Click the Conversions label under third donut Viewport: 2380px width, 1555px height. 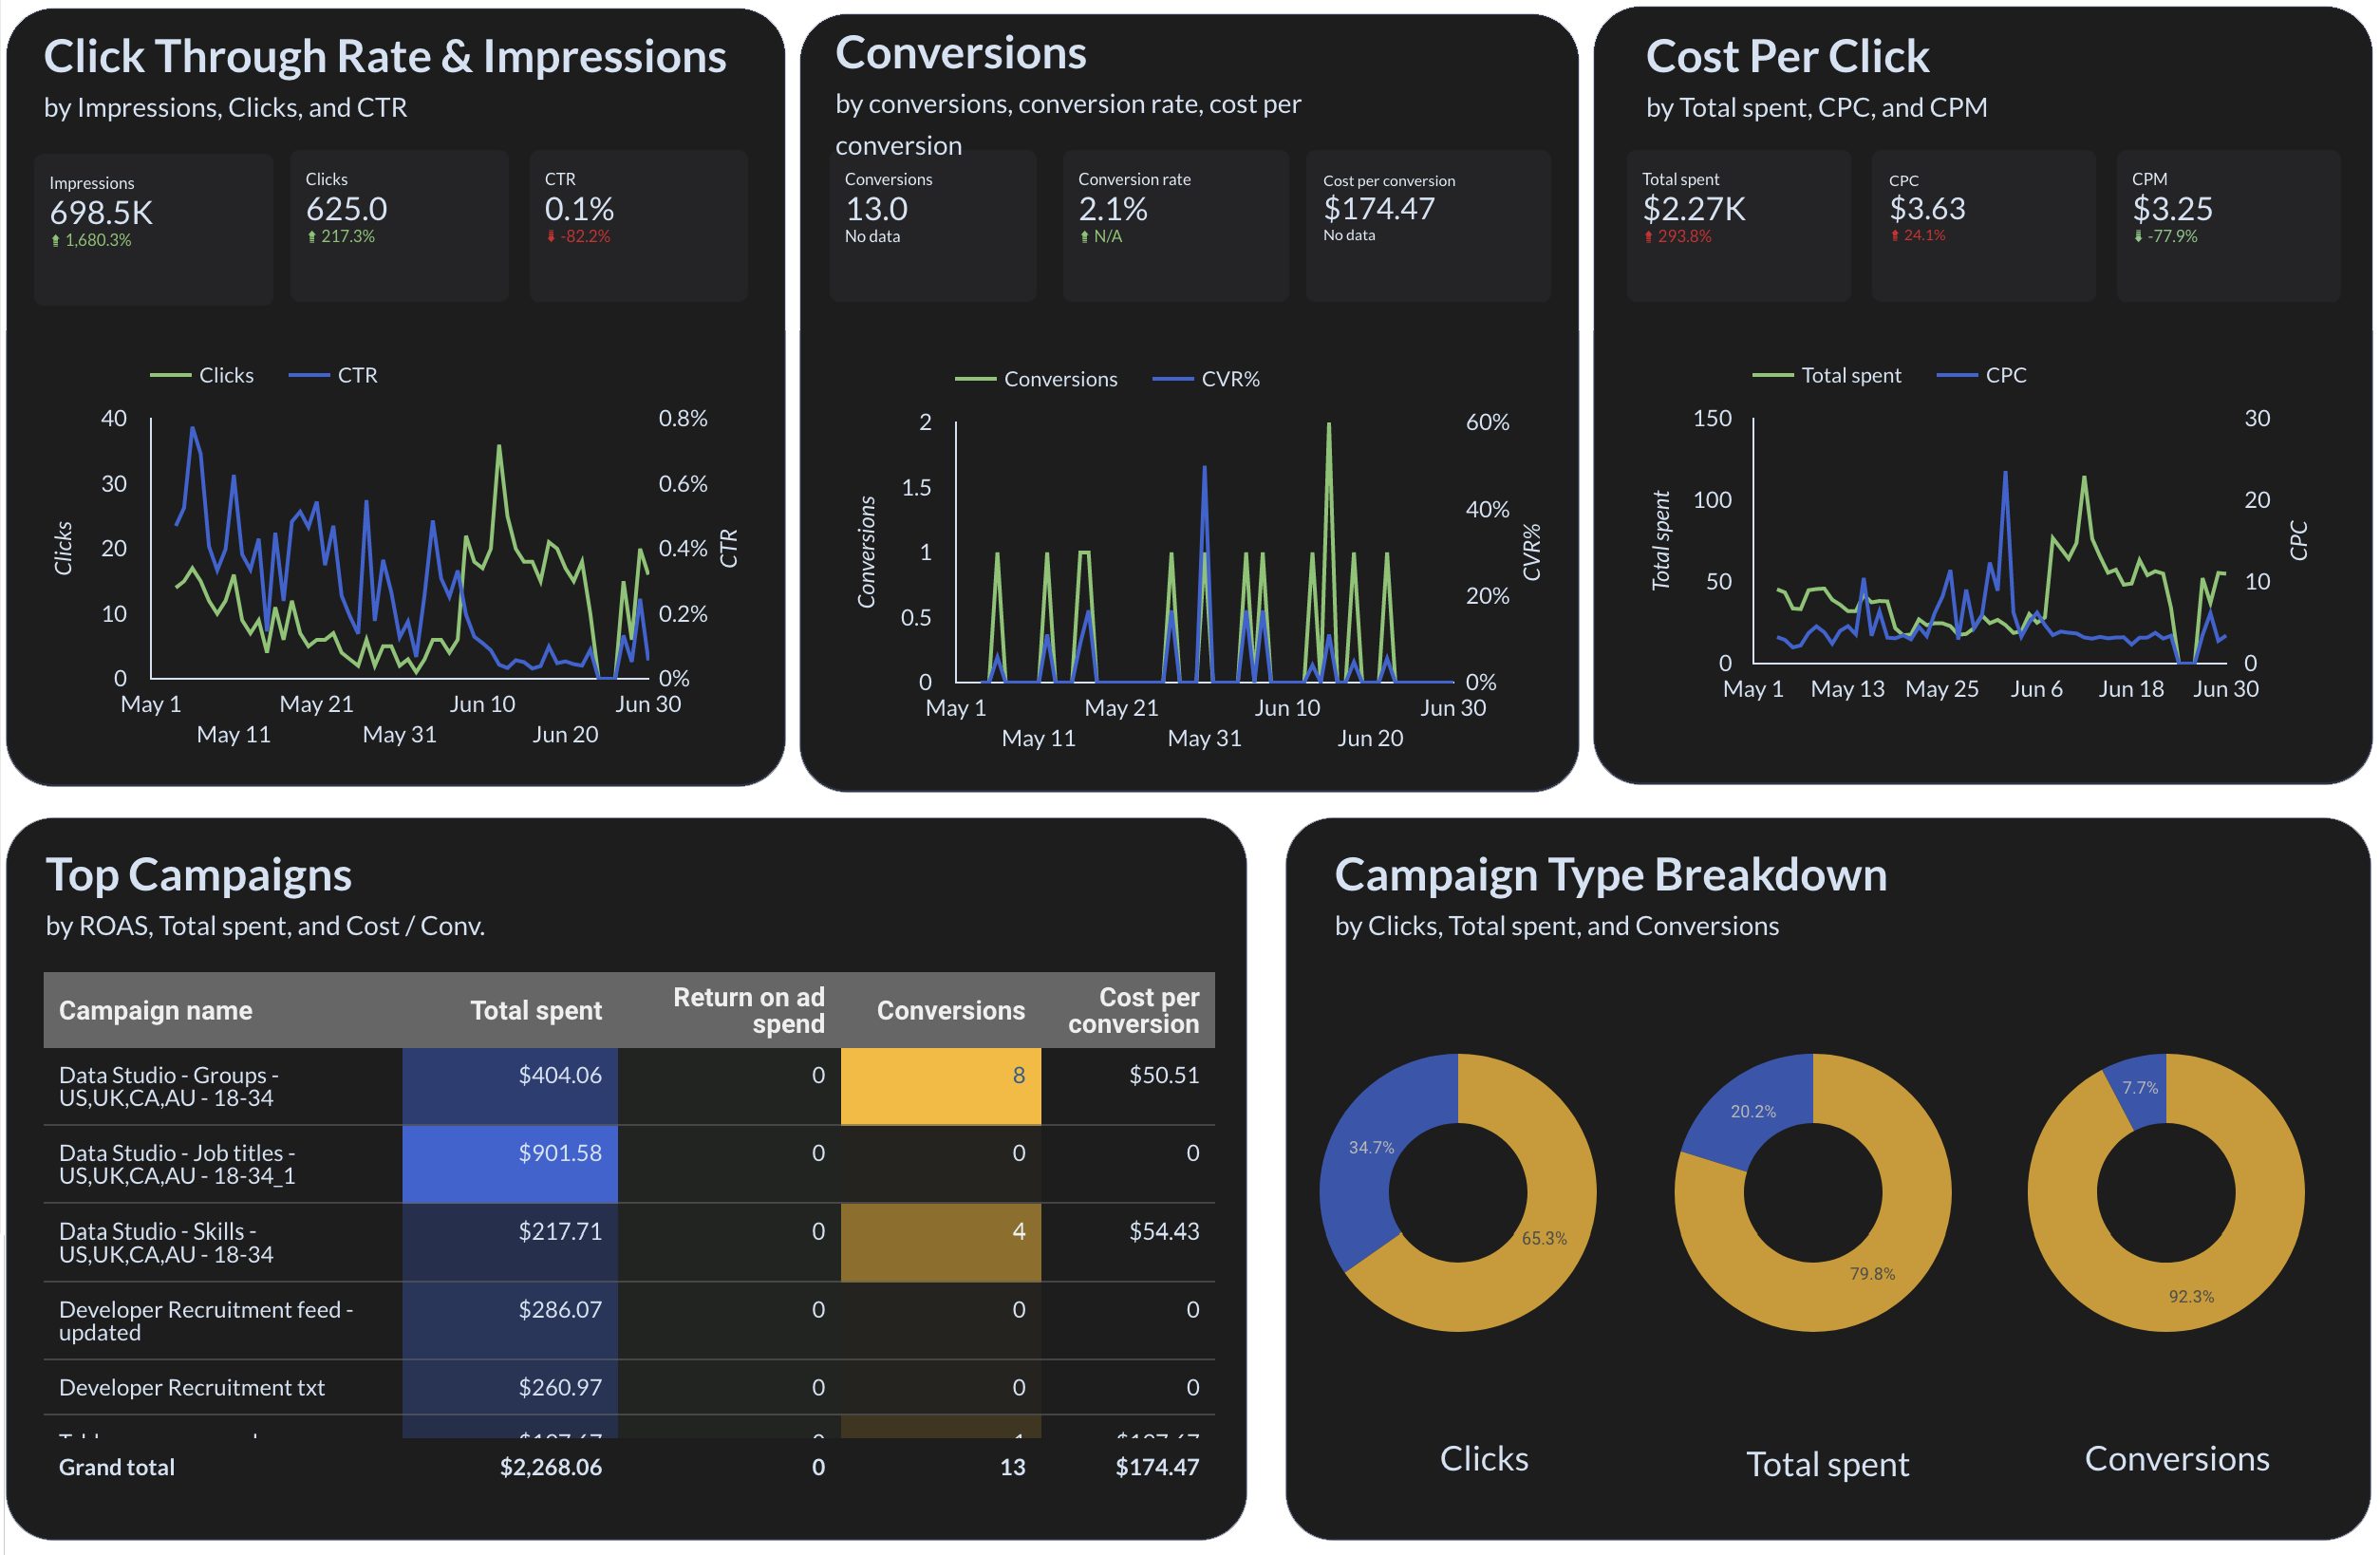(x=2177, y=1459)
